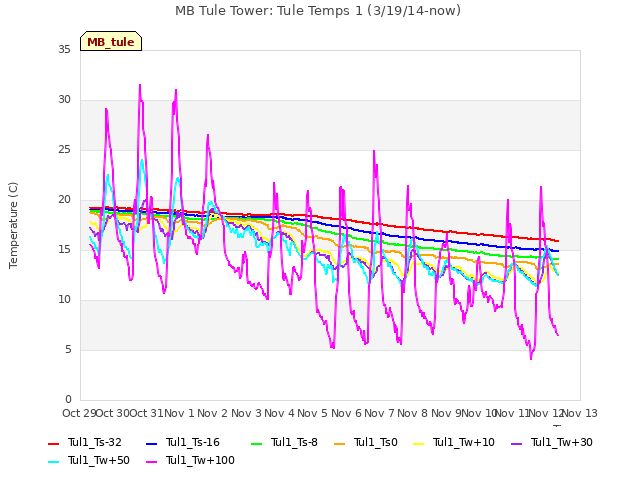Screen dimensions: 640x480
Task: Select the Tul1_Ts-8 legend label
Action: click(294, 442)
